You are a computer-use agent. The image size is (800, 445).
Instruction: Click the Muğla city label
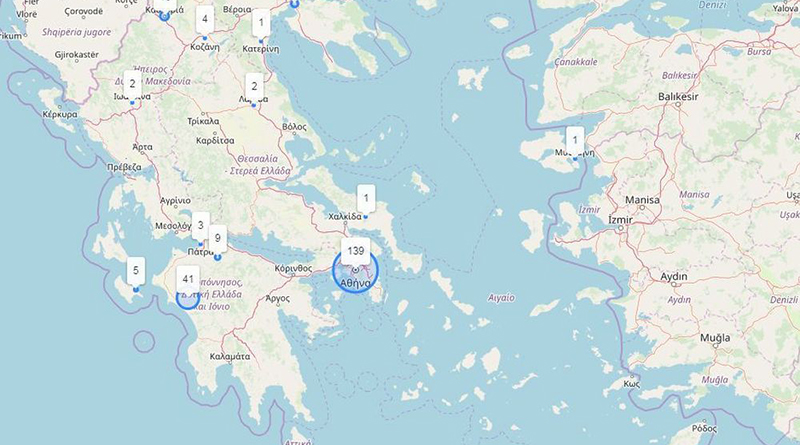[715, 338]
